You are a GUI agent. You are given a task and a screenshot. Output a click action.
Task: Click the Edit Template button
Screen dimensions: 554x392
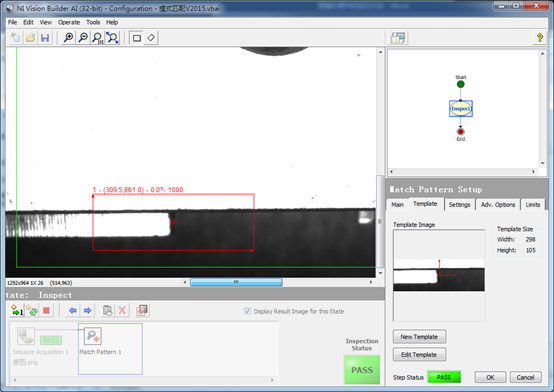coord(419,355)
